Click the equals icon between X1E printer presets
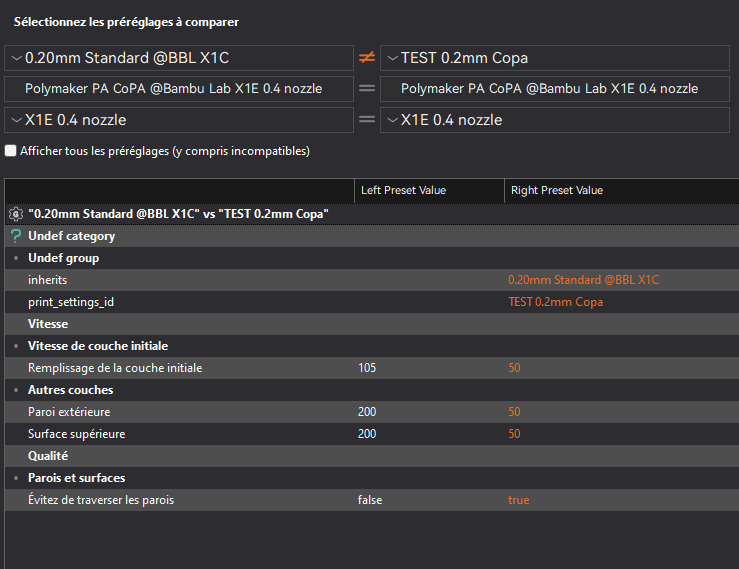This screenshot has width=739, height=569. pos(367,120)
